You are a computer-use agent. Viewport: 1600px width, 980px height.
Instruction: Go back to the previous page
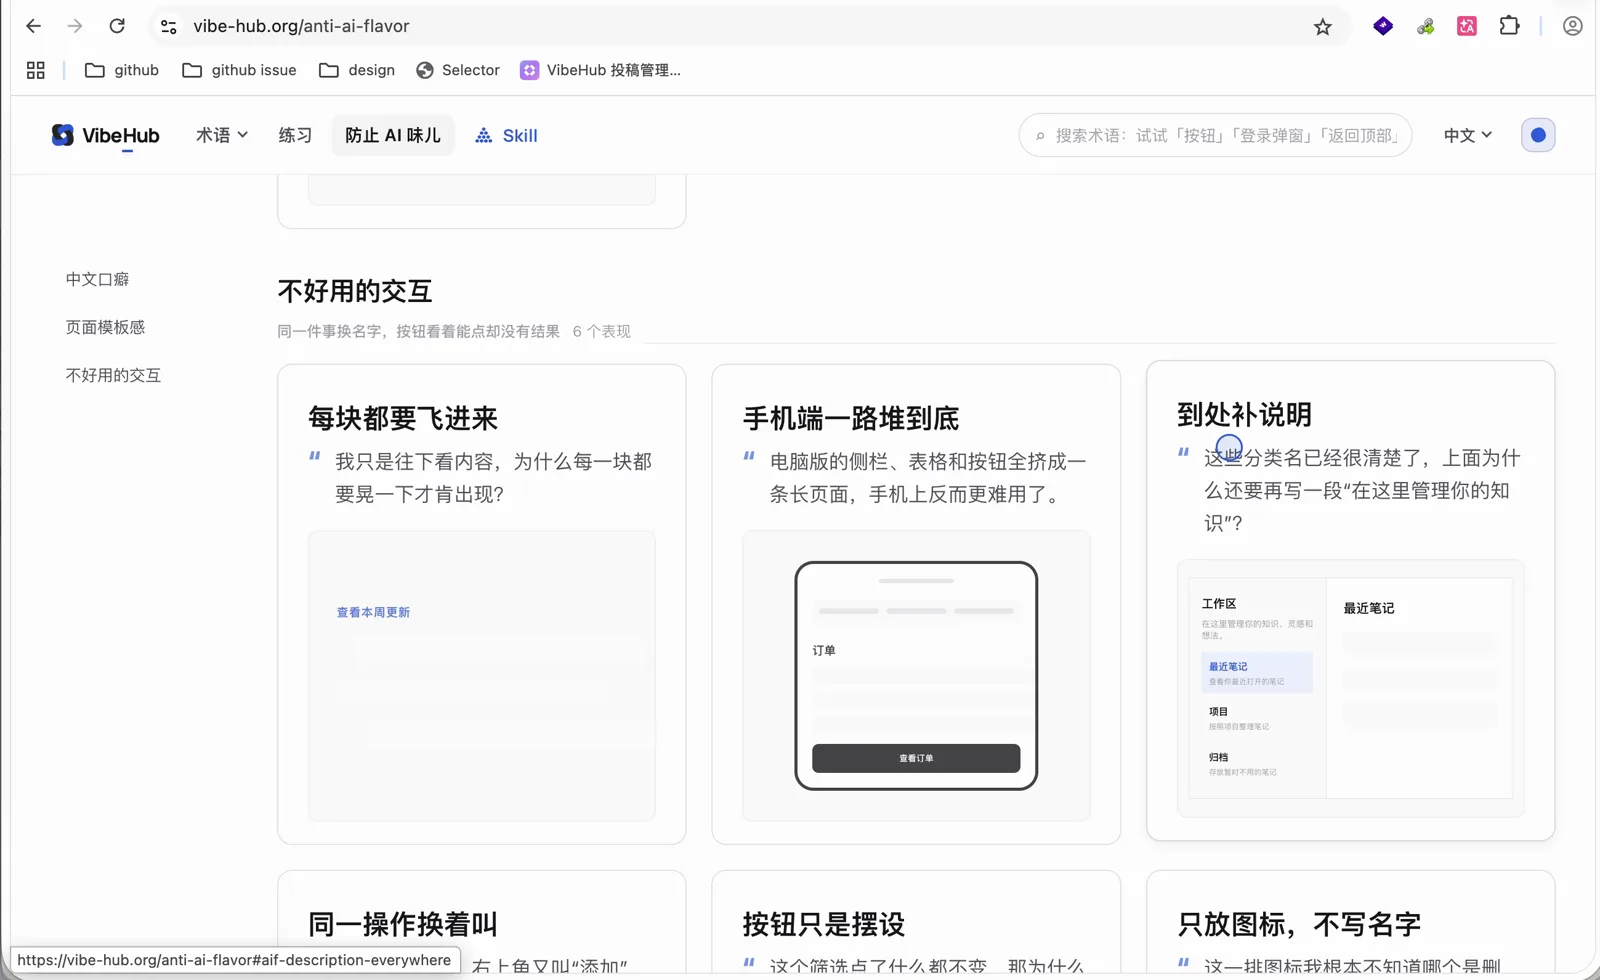(x=33, y=26)
